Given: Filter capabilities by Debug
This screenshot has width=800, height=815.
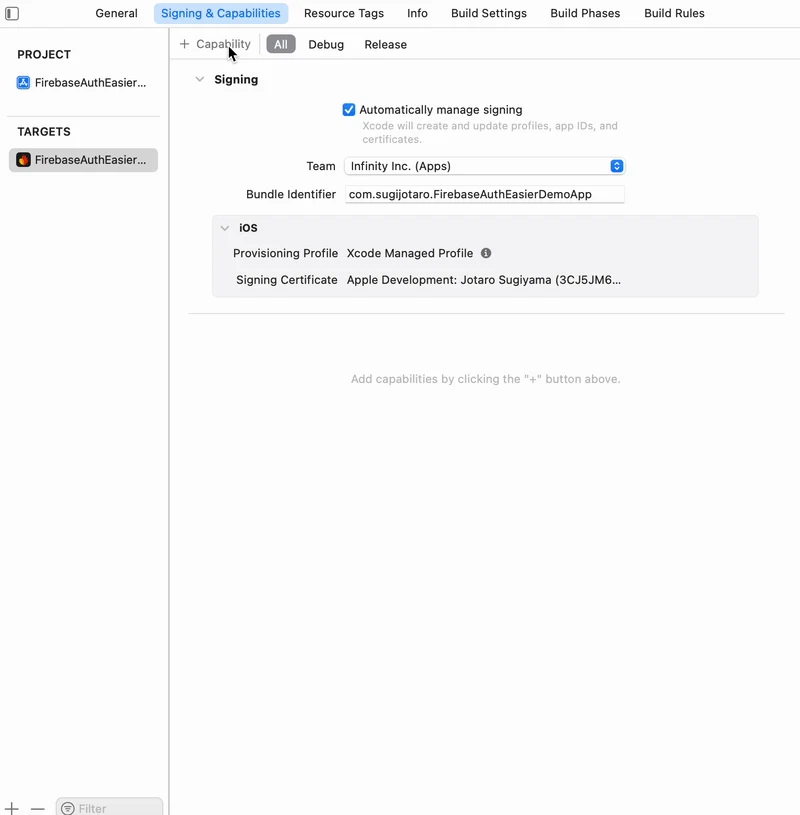Looking at the screenshot, I should [x=326, y=45].
